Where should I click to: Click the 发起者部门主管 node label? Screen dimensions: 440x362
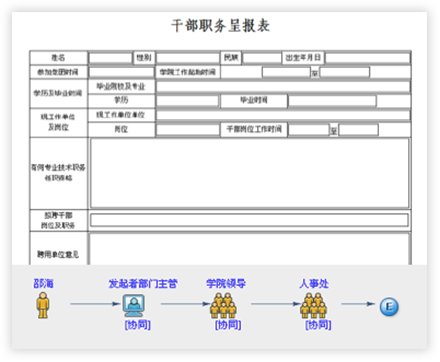click(x=143, y=284)
